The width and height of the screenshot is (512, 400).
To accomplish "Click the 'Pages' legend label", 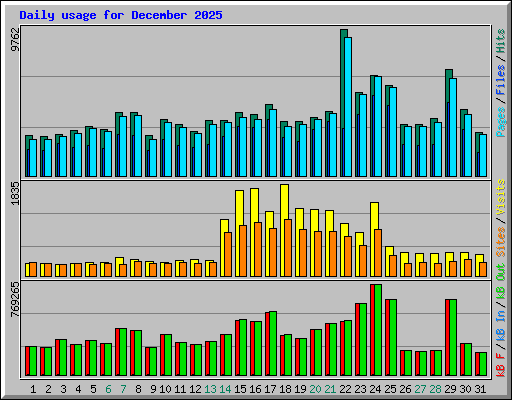I will tap(501, 122).
